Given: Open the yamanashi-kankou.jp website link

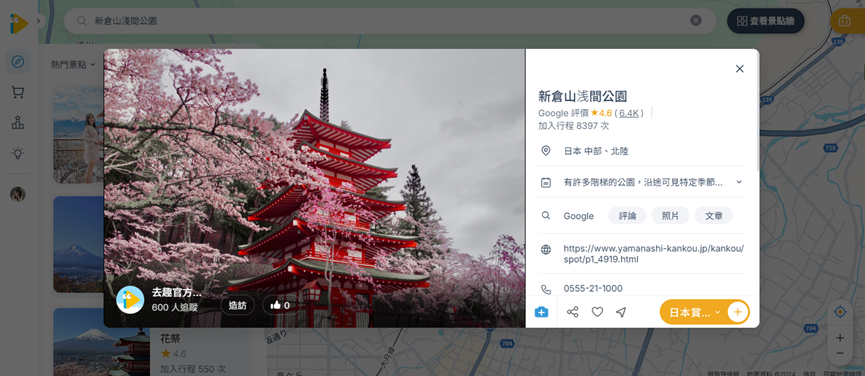Looking at the screenshot, I should tap(654, 254).
